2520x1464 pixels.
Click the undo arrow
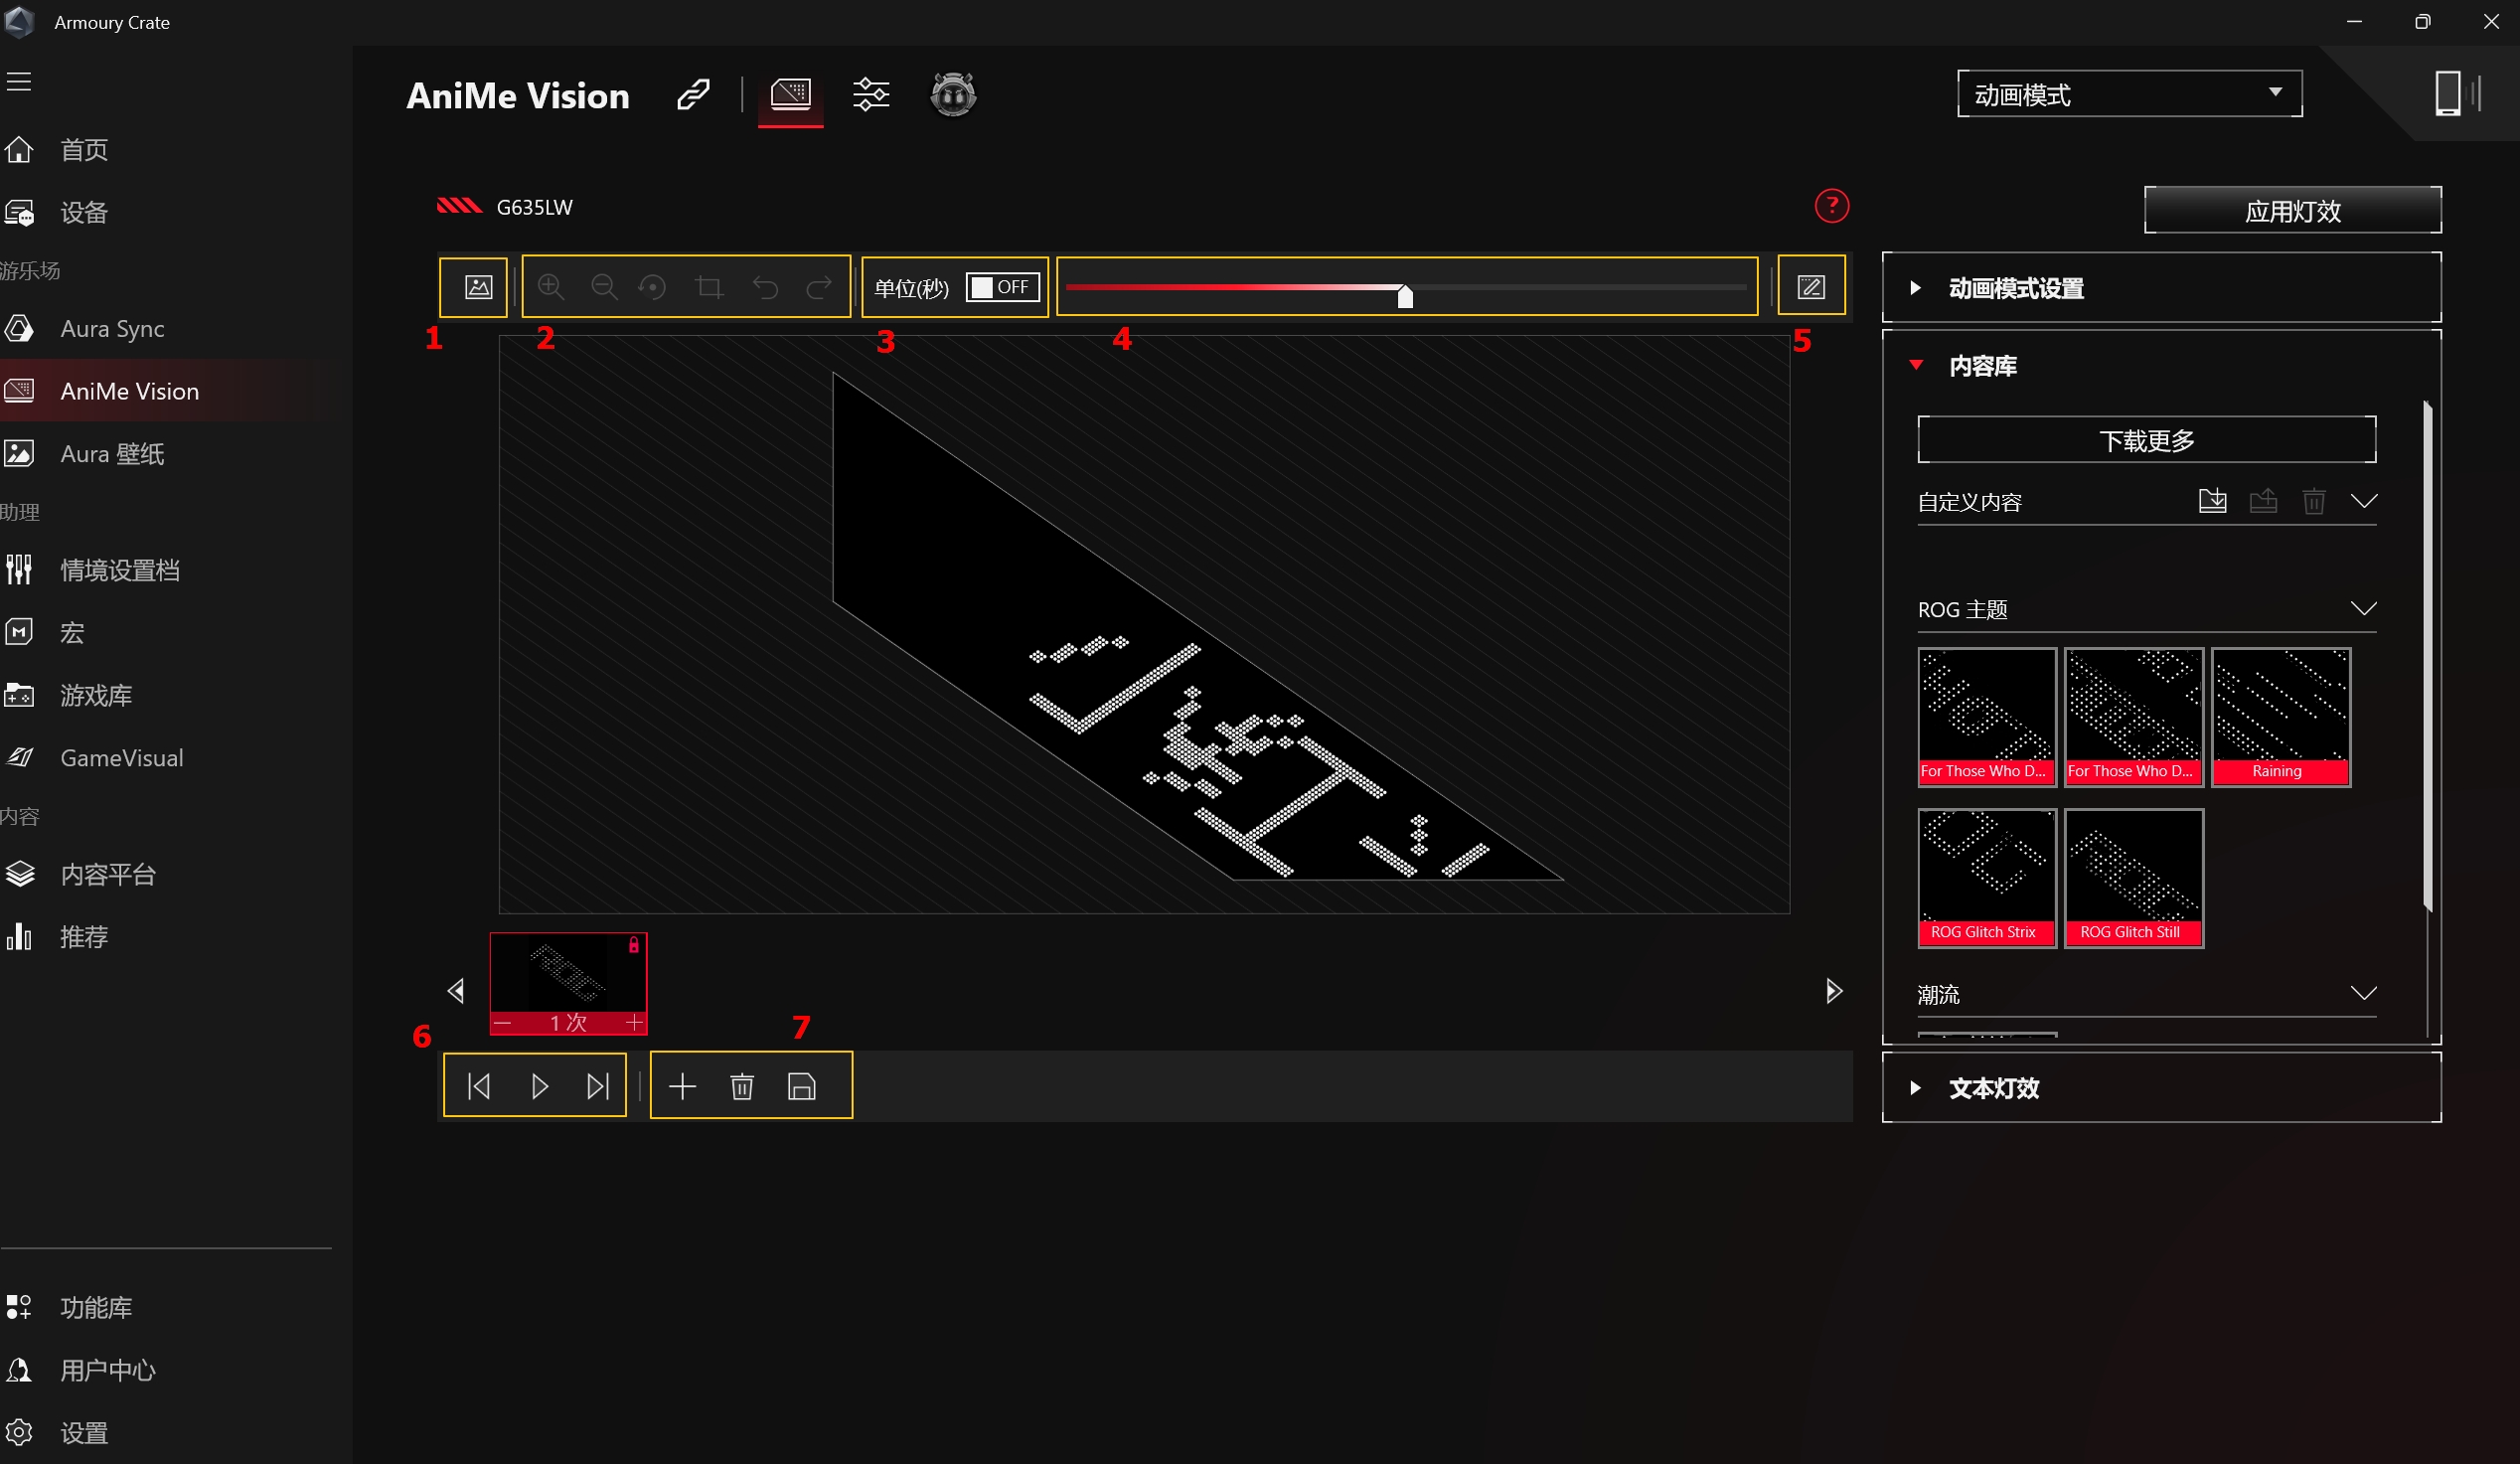(x=765, y=288)
